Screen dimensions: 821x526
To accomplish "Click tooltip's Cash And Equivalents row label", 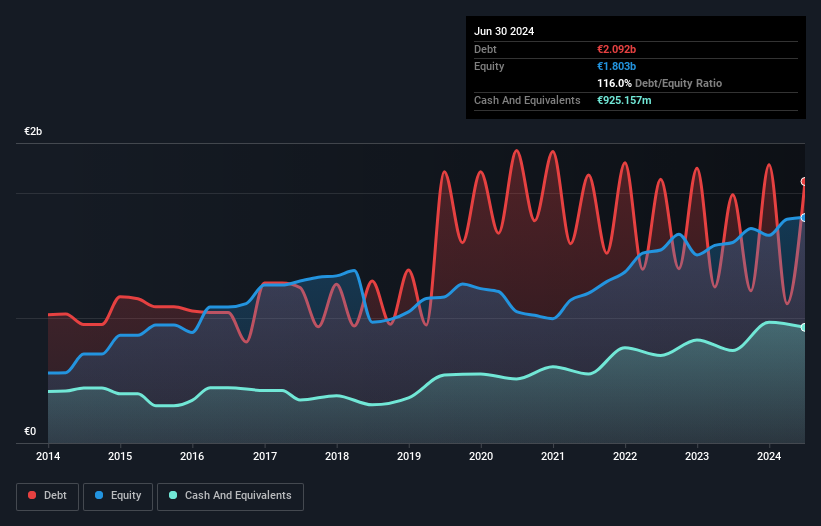I will pos(527,100).
